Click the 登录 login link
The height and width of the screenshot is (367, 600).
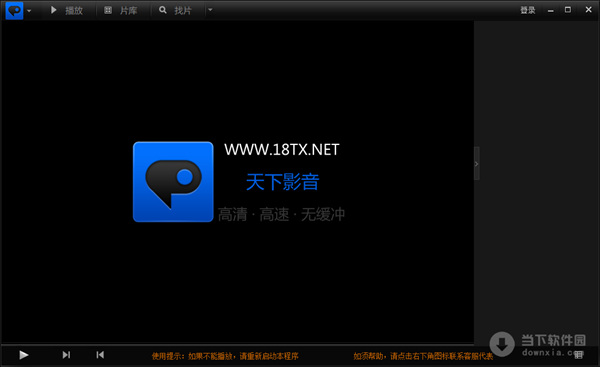click(527, 10)
